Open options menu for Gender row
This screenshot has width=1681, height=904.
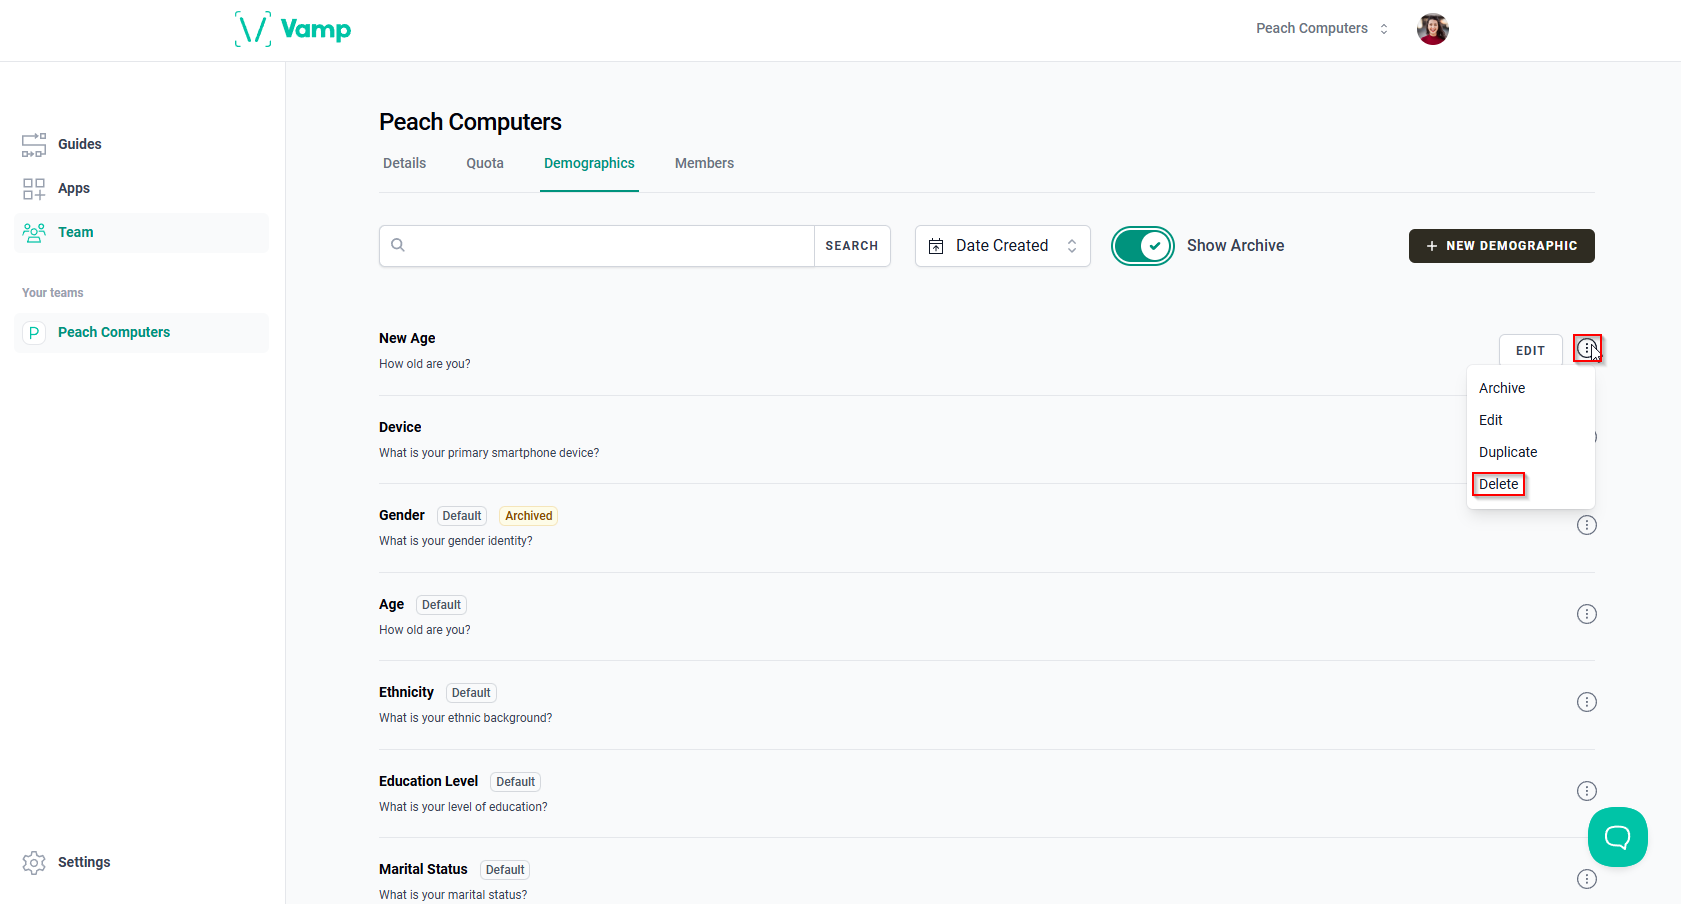(x=1587, y=525)
